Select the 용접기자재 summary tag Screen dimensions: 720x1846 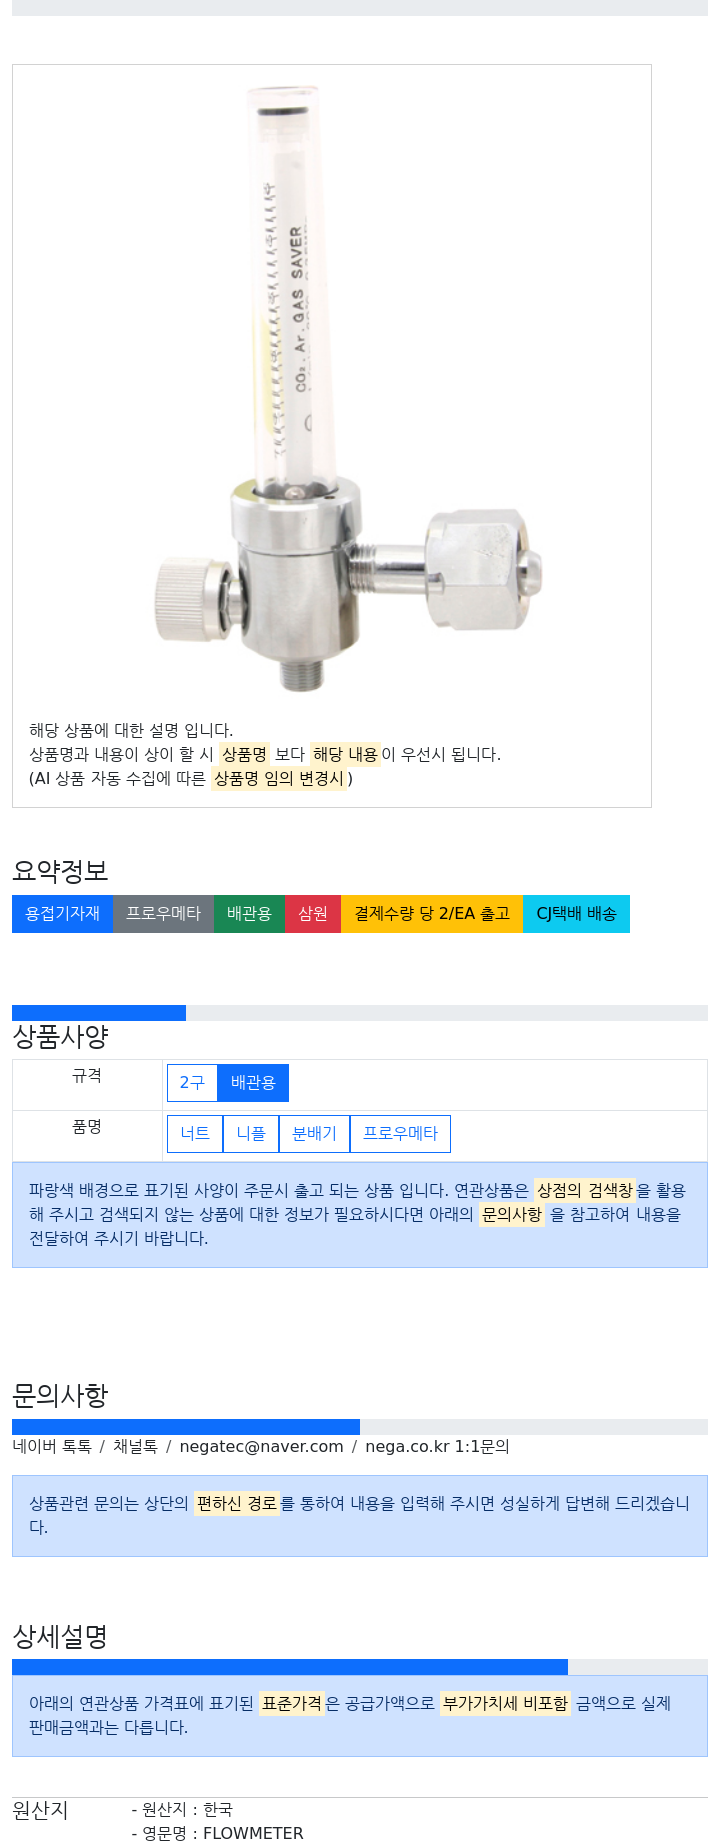(x=62, y=914)
